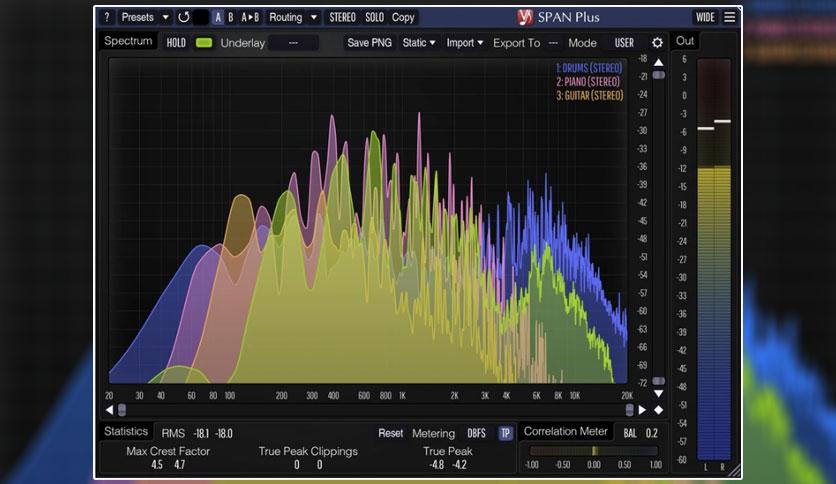Open the Import dropdown menu

click(464, 43)
